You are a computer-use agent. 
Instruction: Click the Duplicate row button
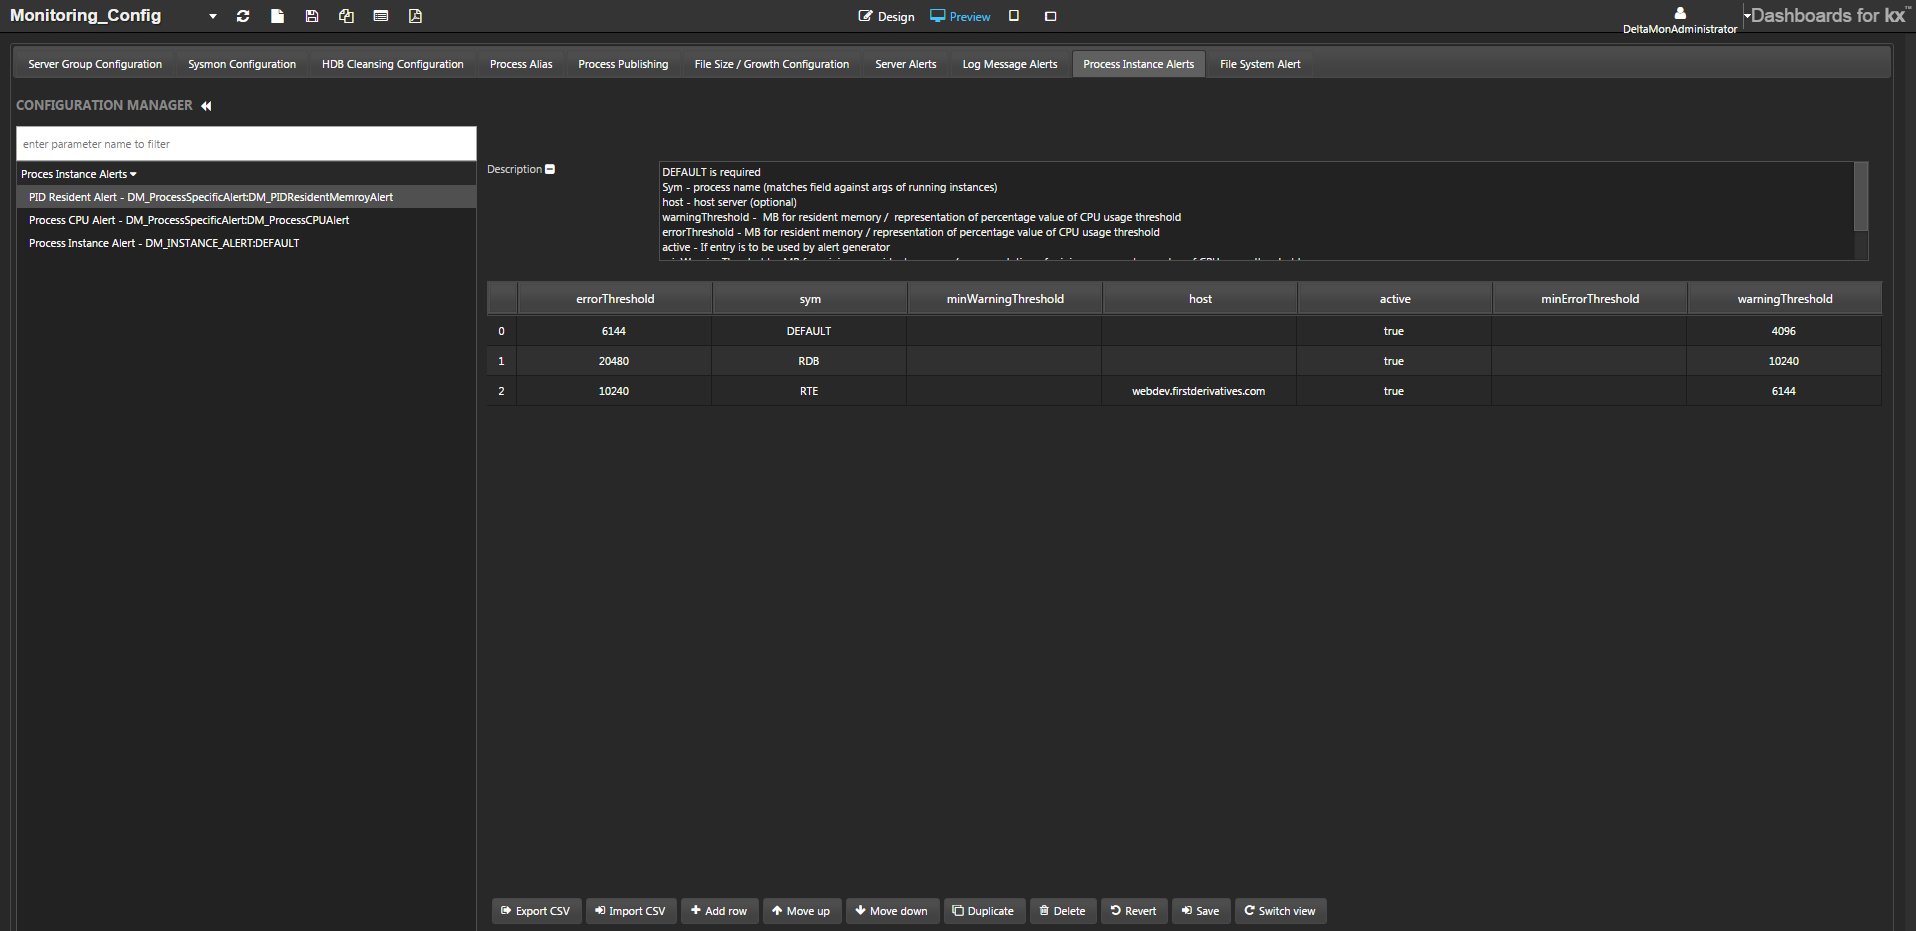(984, 911)
